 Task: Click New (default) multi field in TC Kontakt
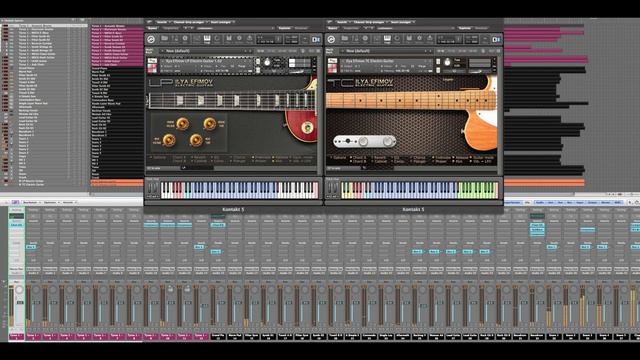point(387,51)
